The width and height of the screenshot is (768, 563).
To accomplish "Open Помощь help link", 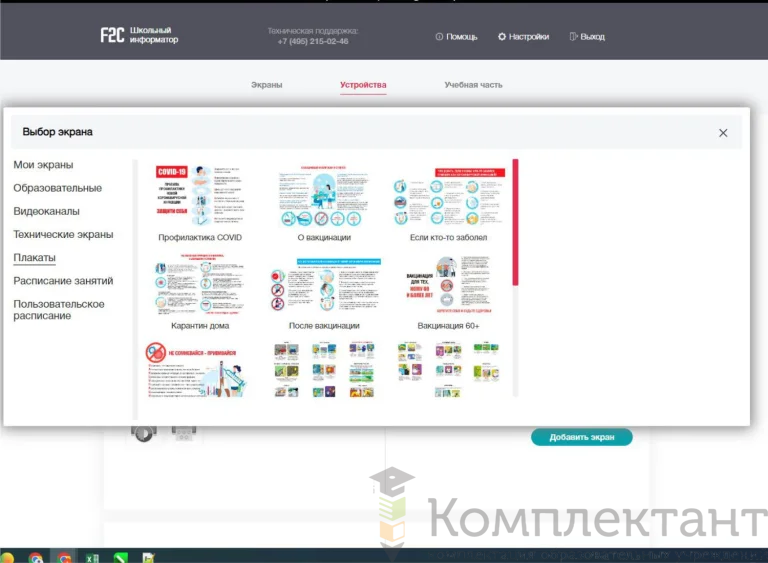I will (x=456, y=37).
